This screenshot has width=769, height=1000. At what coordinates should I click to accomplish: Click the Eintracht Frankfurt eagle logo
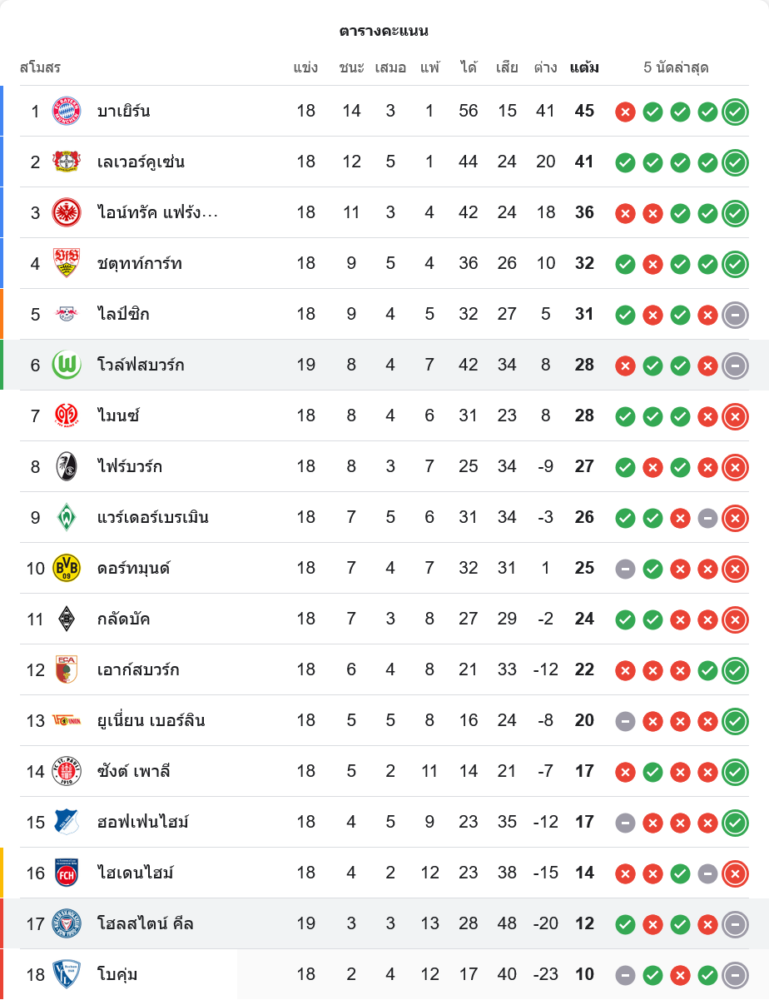(67, 212)
